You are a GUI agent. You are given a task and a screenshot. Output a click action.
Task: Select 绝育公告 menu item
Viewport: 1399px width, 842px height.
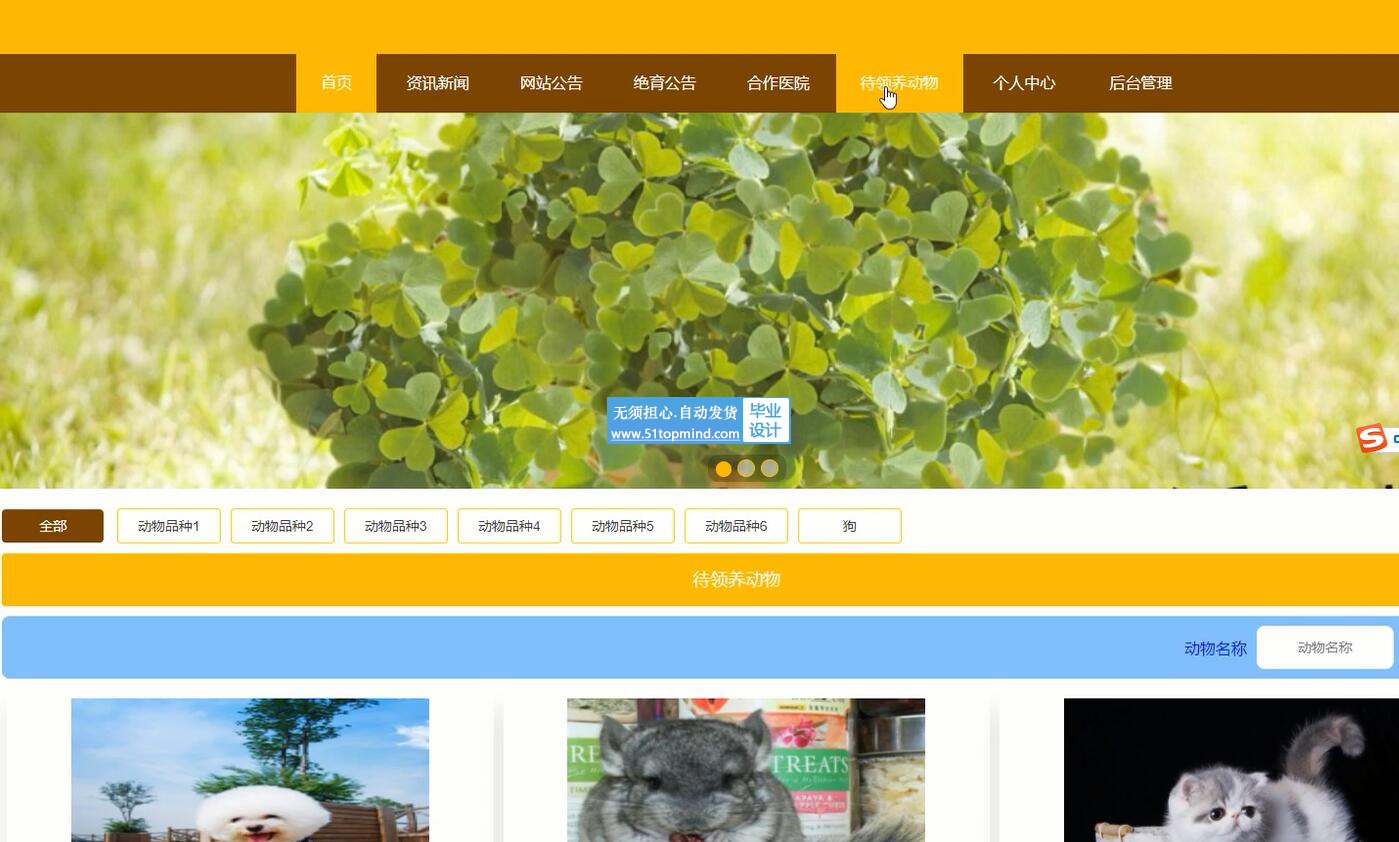664,83
